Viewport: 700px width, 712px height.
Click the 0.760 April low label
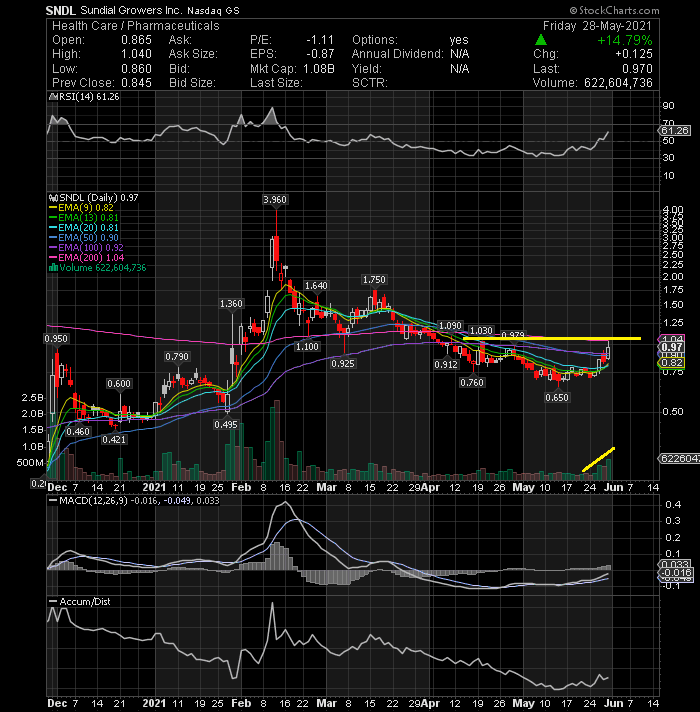(x=472, y=383)
